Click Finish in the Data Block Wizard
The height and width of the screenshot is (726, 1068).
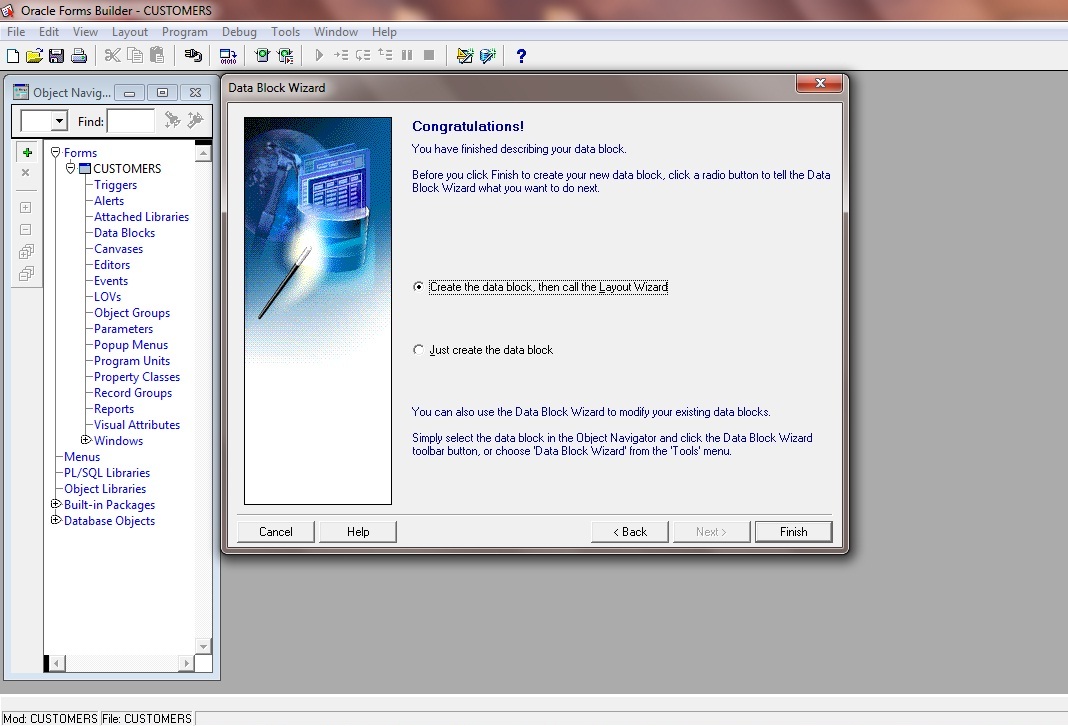(793, 531)
